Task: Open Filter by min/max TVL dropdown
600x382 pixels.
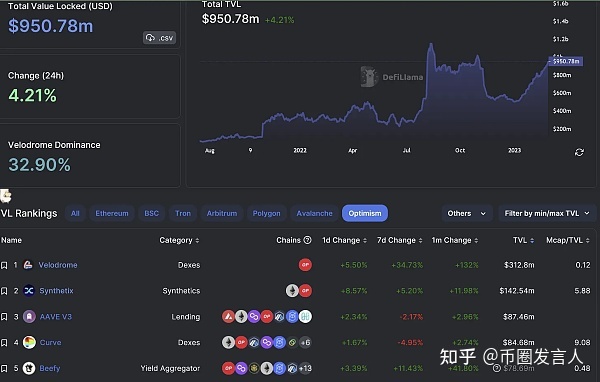Action: 547,213
